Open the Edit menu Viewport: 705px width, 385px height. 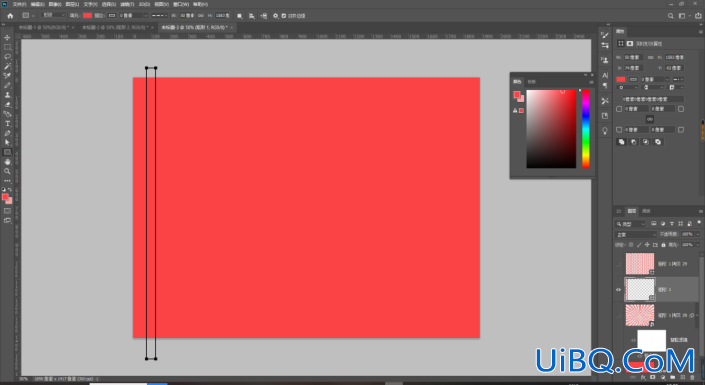[37, 4]
